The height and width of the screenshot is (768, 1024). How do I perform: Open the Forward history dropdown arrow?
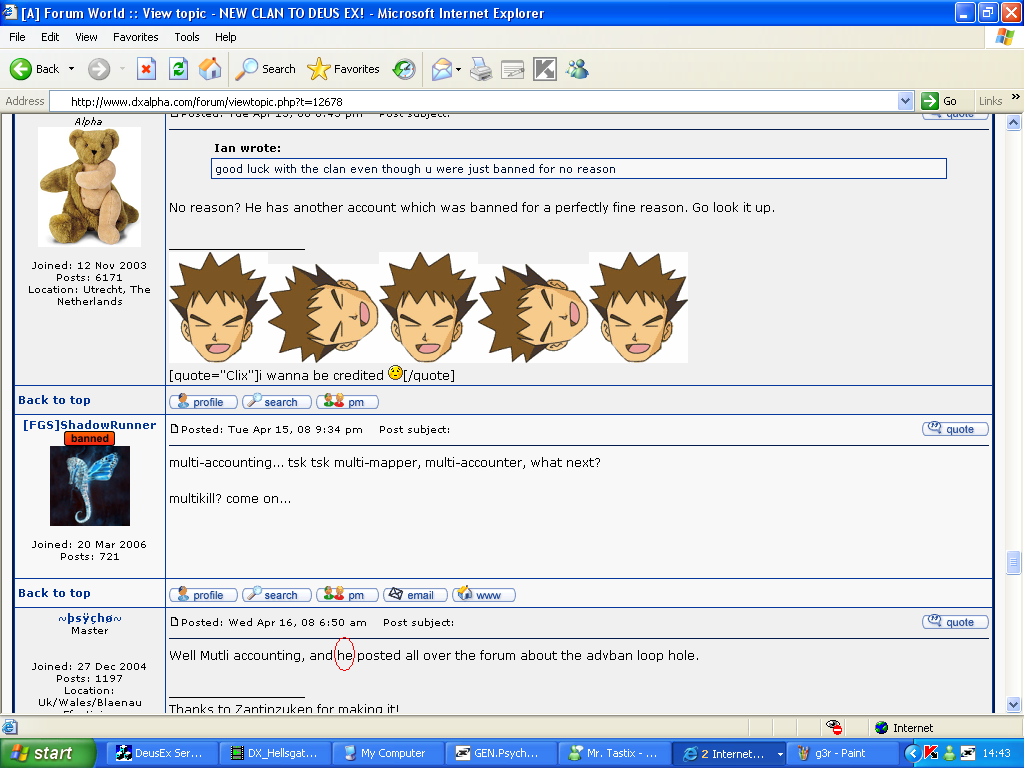click(122, 69)
